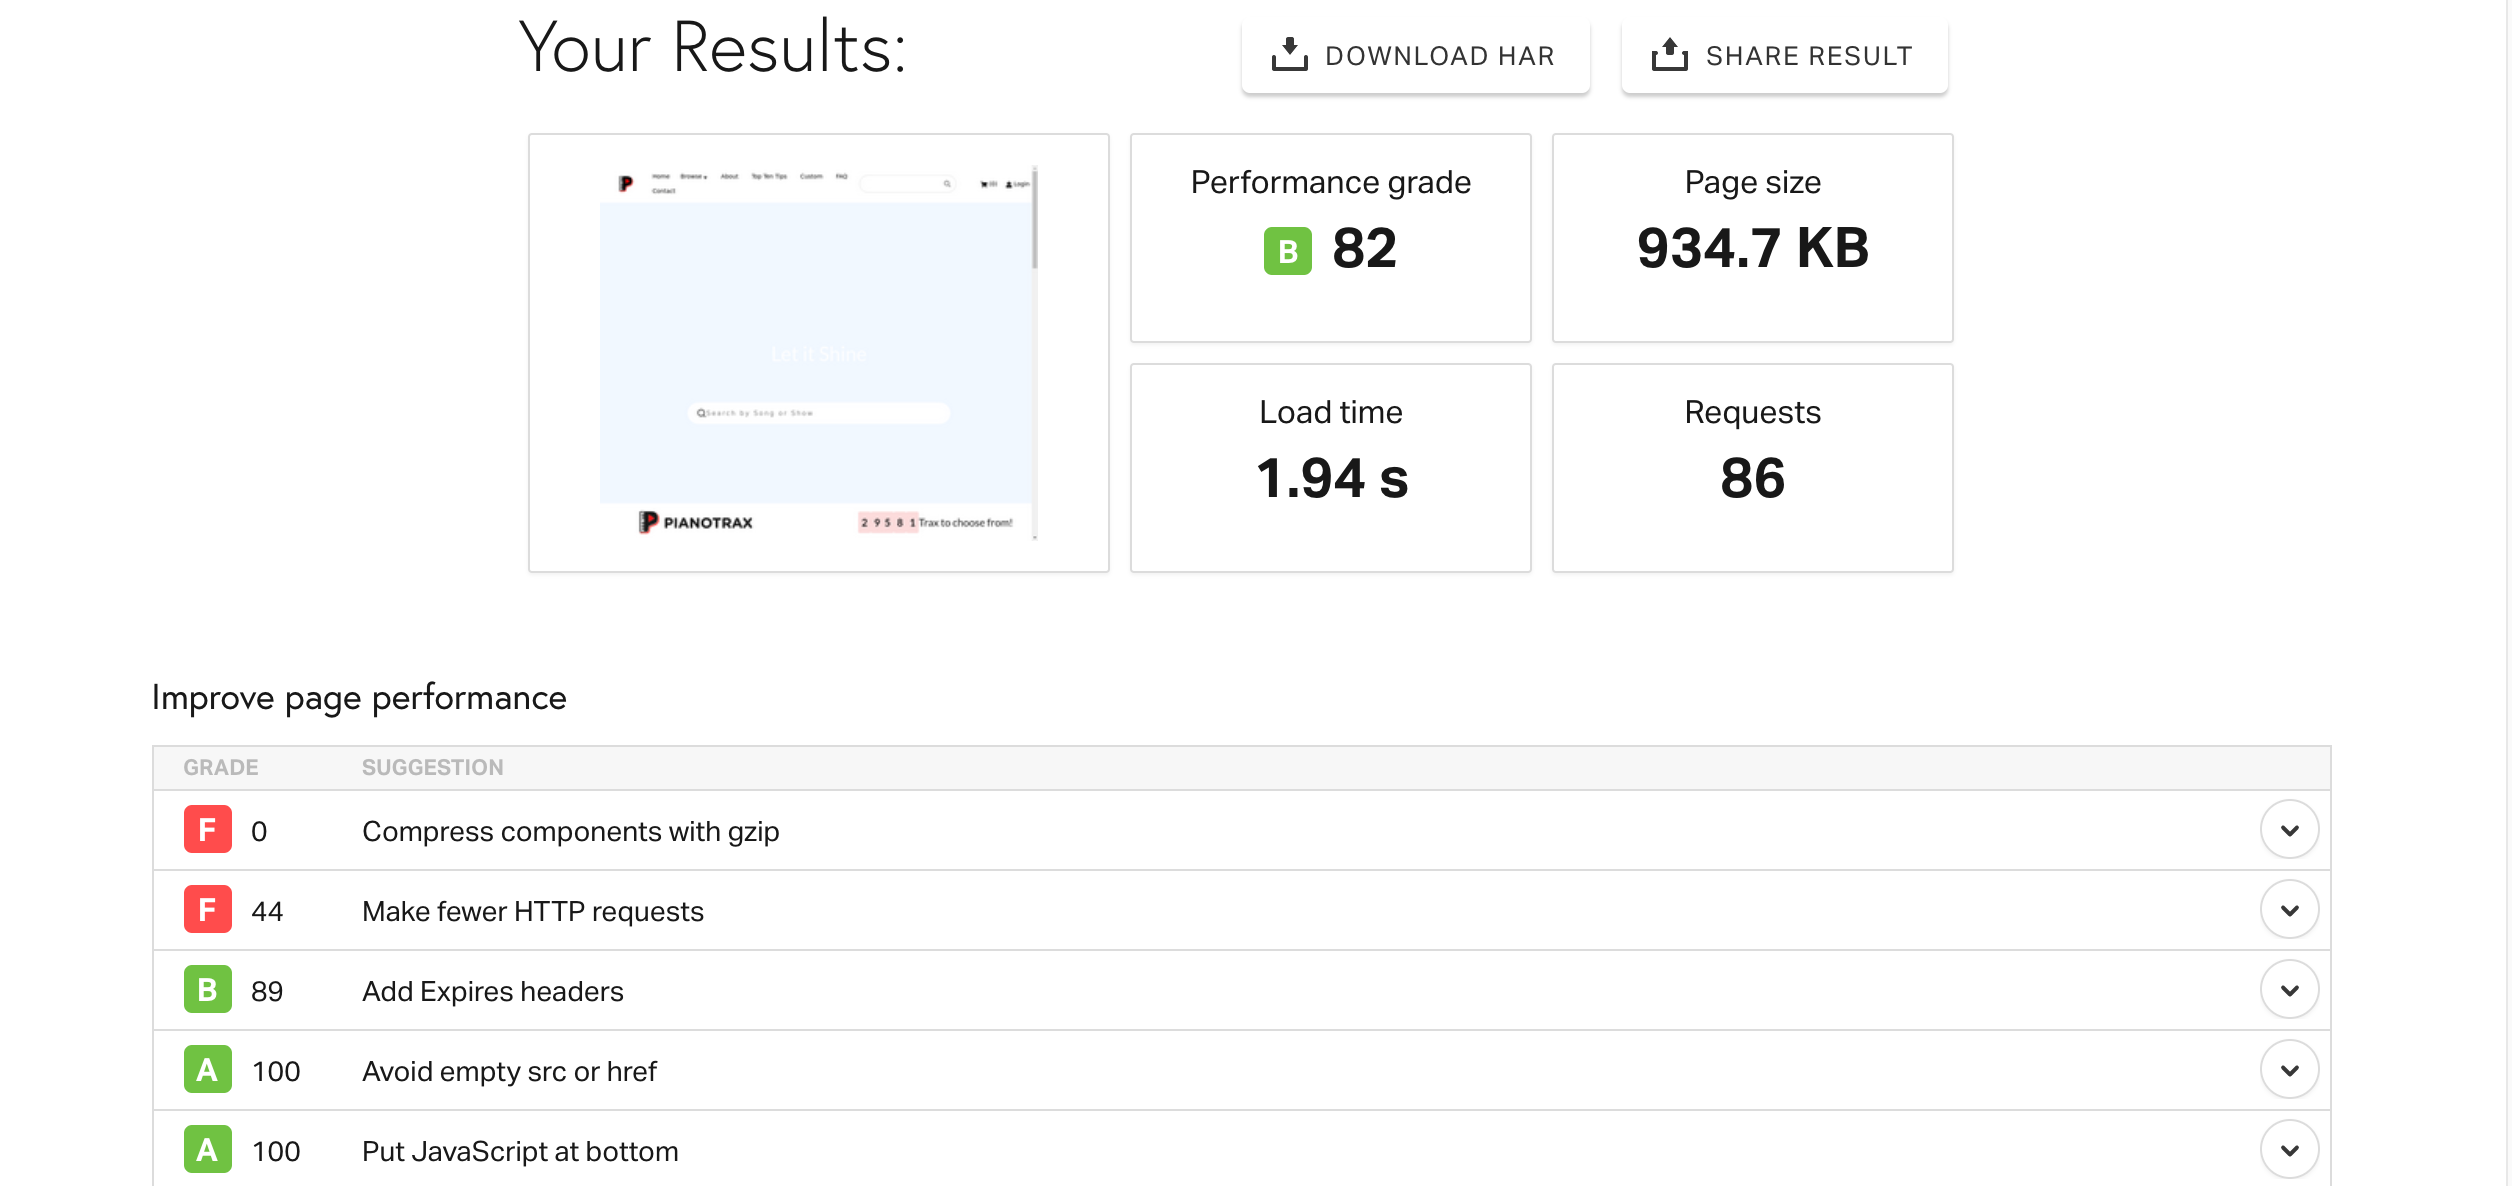Click the A badge for empty src
Screen dimensions: 2512x1186
tap(207, 1070)
